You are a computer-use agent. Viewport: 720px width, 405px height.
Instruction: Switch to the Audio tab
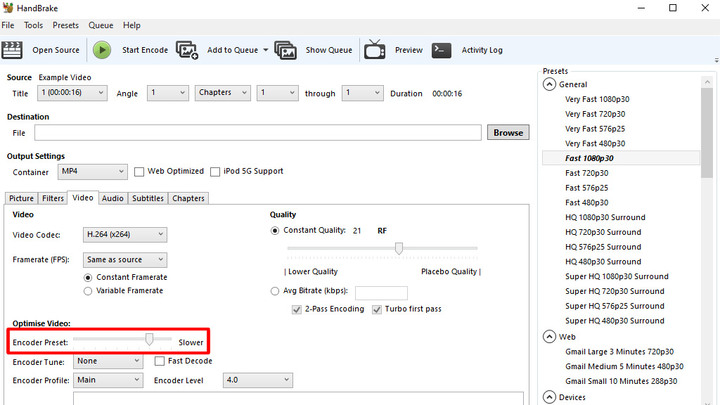pyautogui.click(x=112, y=198)
